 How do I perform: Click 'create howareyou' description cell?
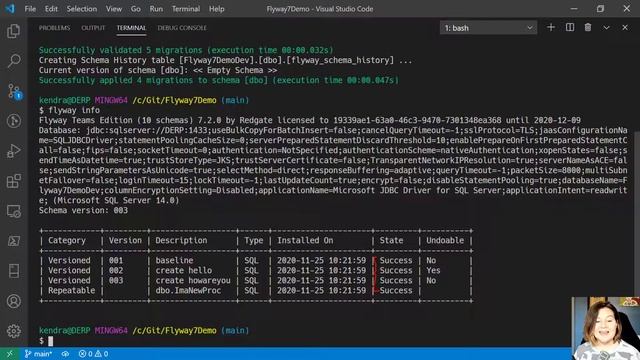pyautogui.click(x=193, y=280)
